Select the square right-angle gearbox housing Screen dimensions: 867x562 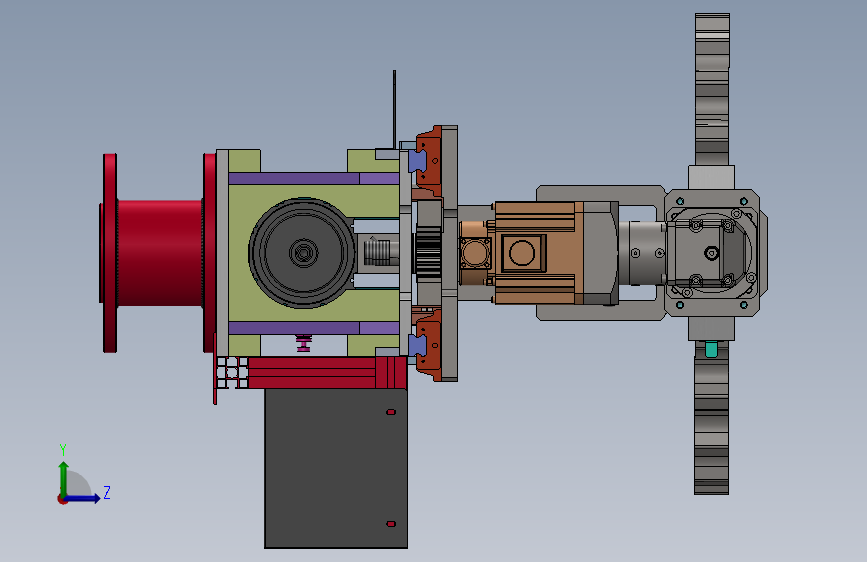712,253
